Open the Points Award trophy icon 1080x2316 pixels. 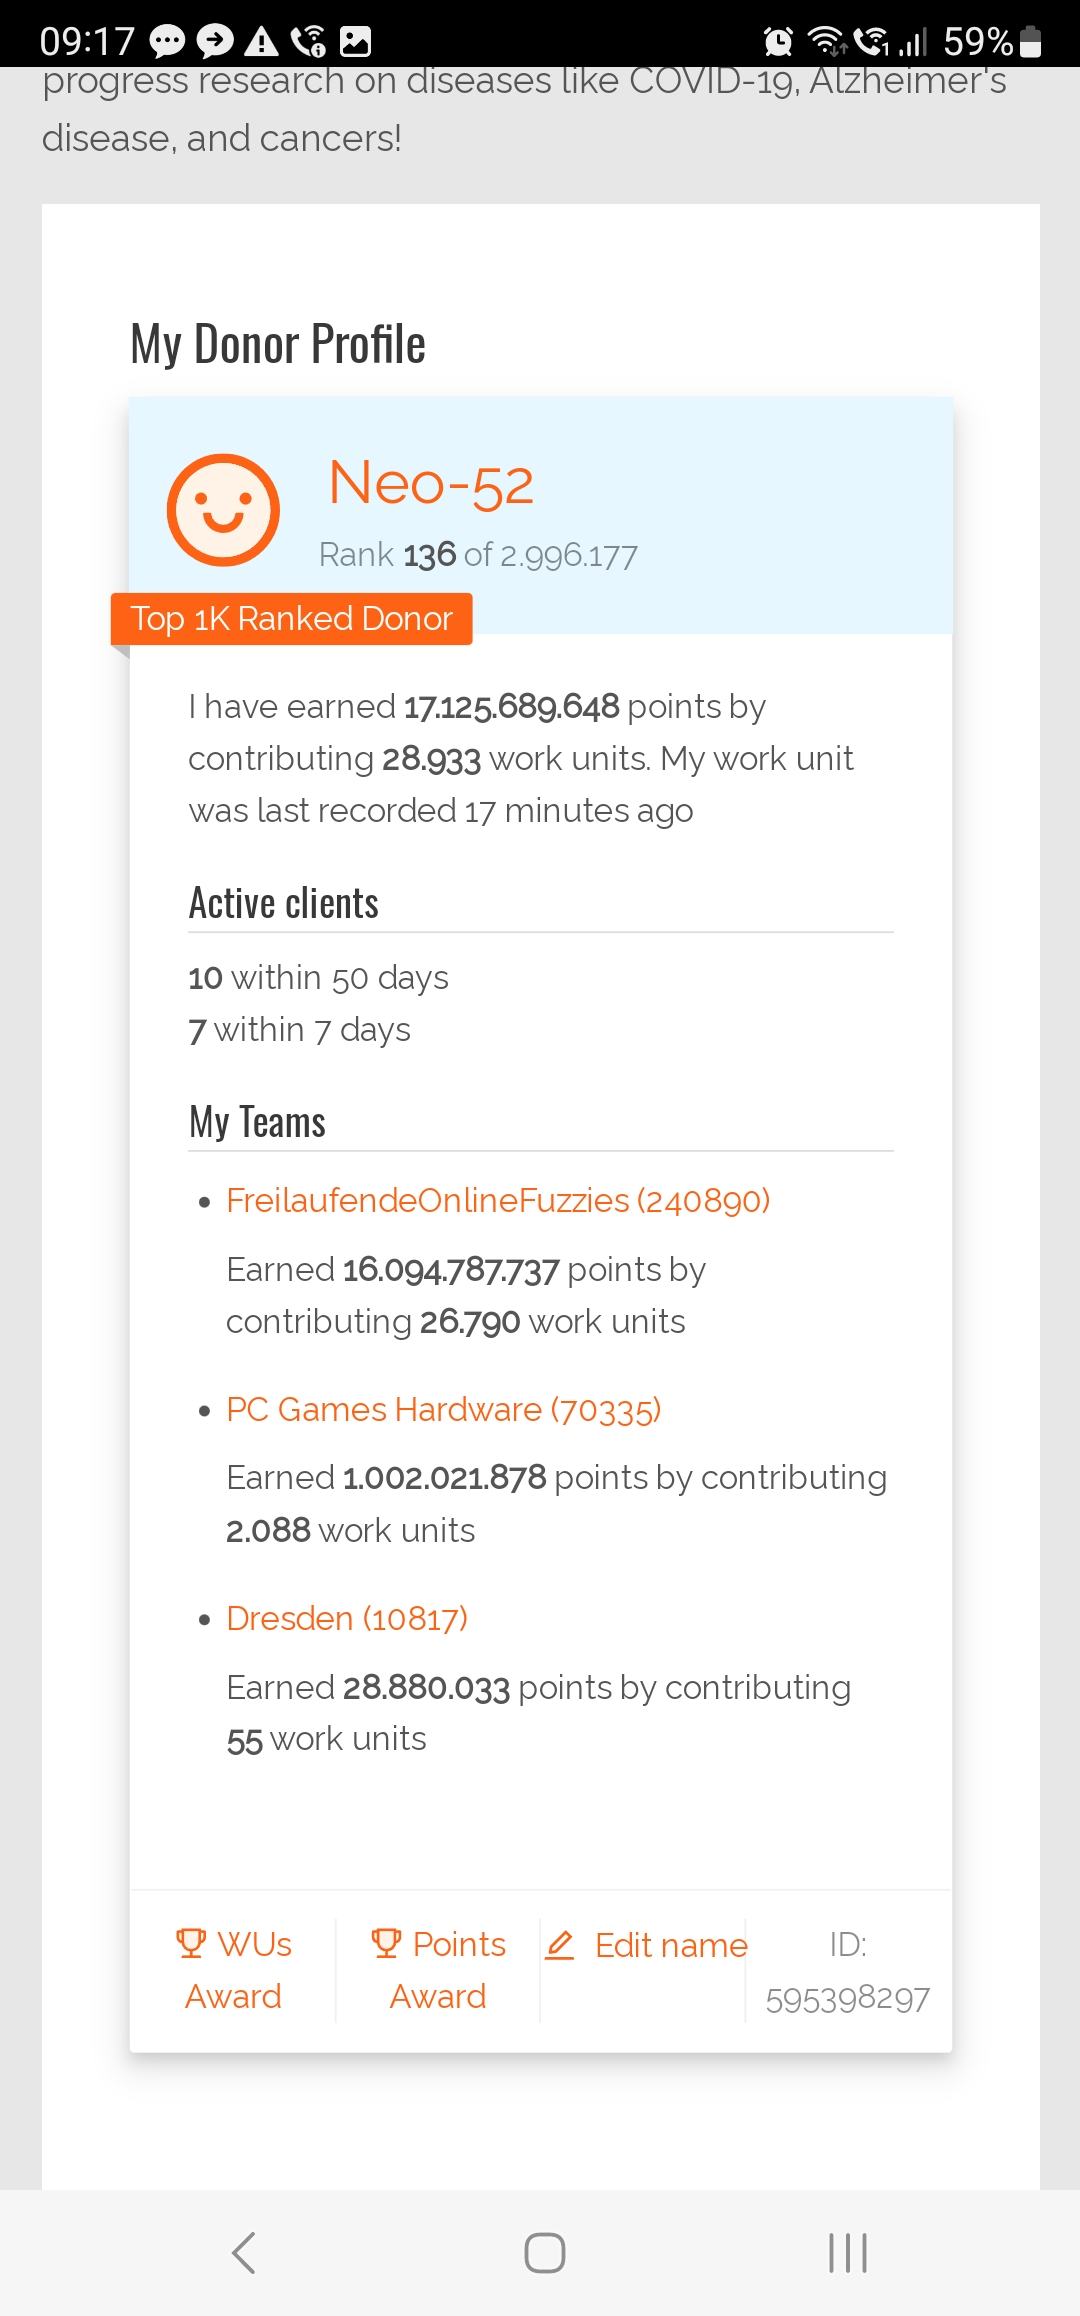pyautogui.click(x=386, y=1943)
